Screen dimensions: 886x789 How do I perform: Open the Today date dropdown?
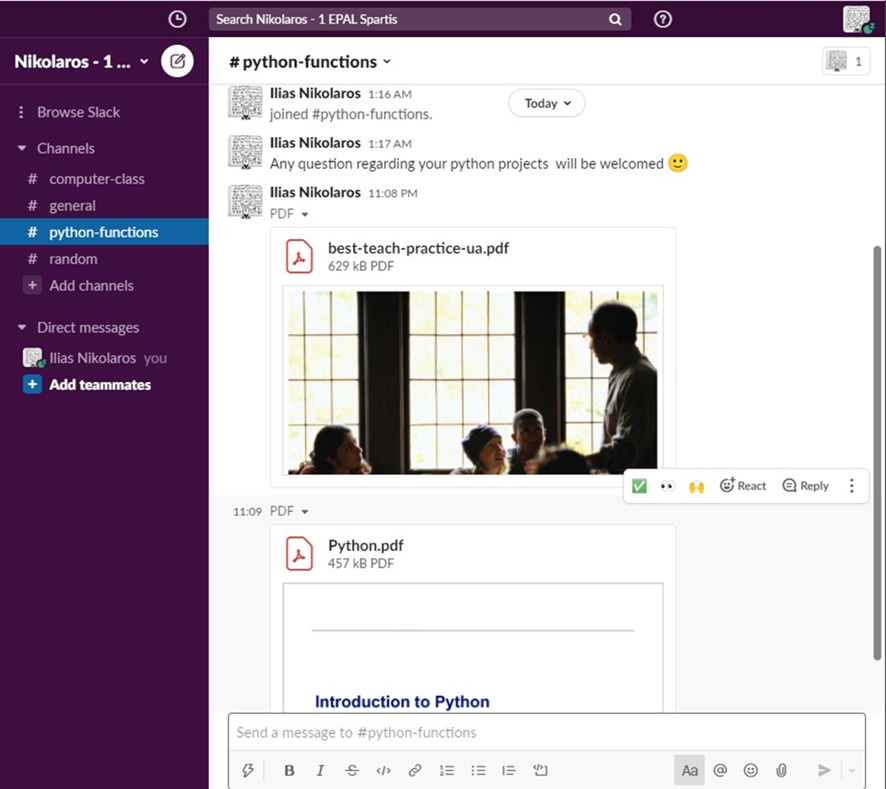tap(547, 103)
